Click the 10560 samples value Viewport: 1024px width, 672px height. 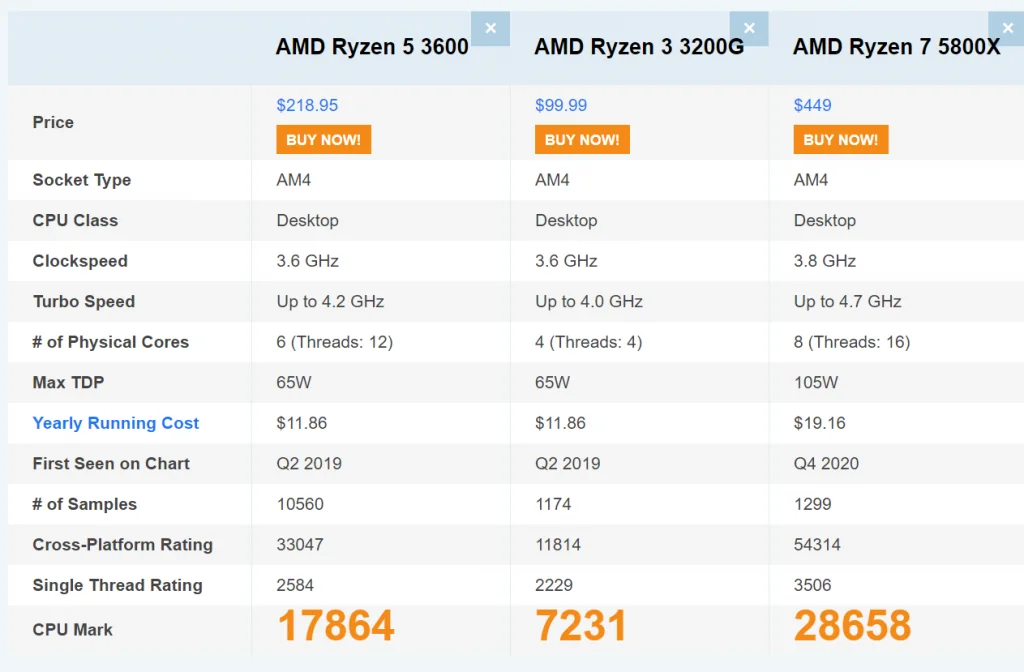click(x=300, y=504)
